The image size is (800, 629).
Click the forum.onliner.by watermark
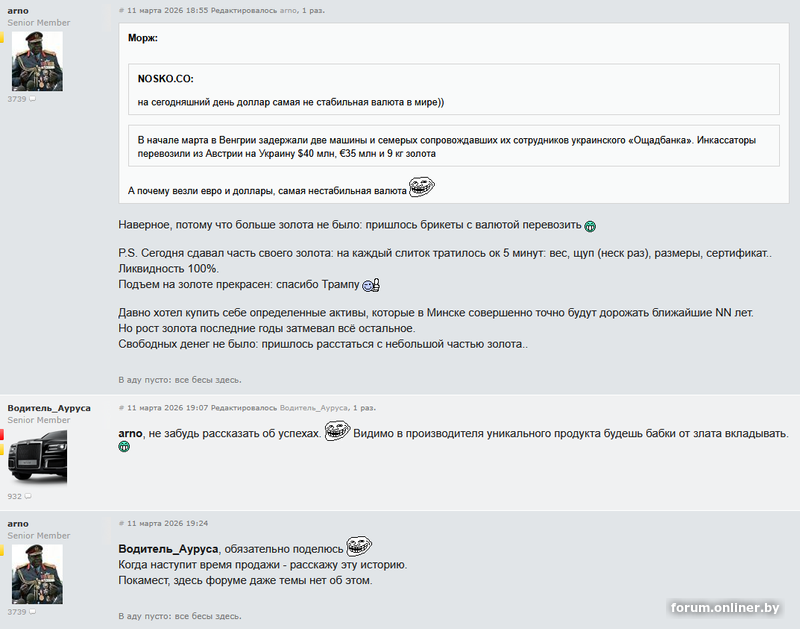point(724,608)
